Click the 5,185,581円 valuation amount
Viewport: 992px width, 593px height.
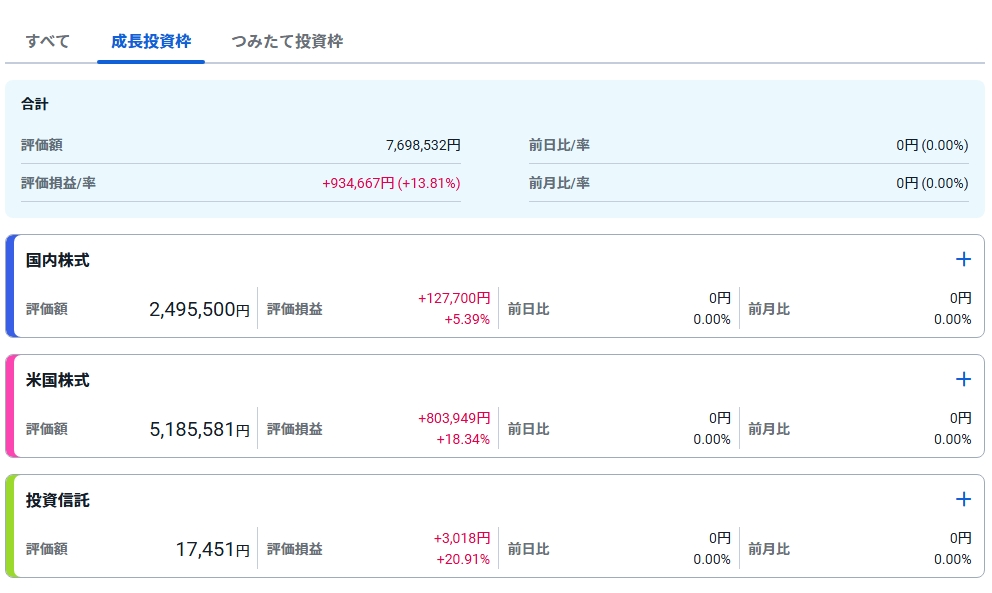click(199, 430)
